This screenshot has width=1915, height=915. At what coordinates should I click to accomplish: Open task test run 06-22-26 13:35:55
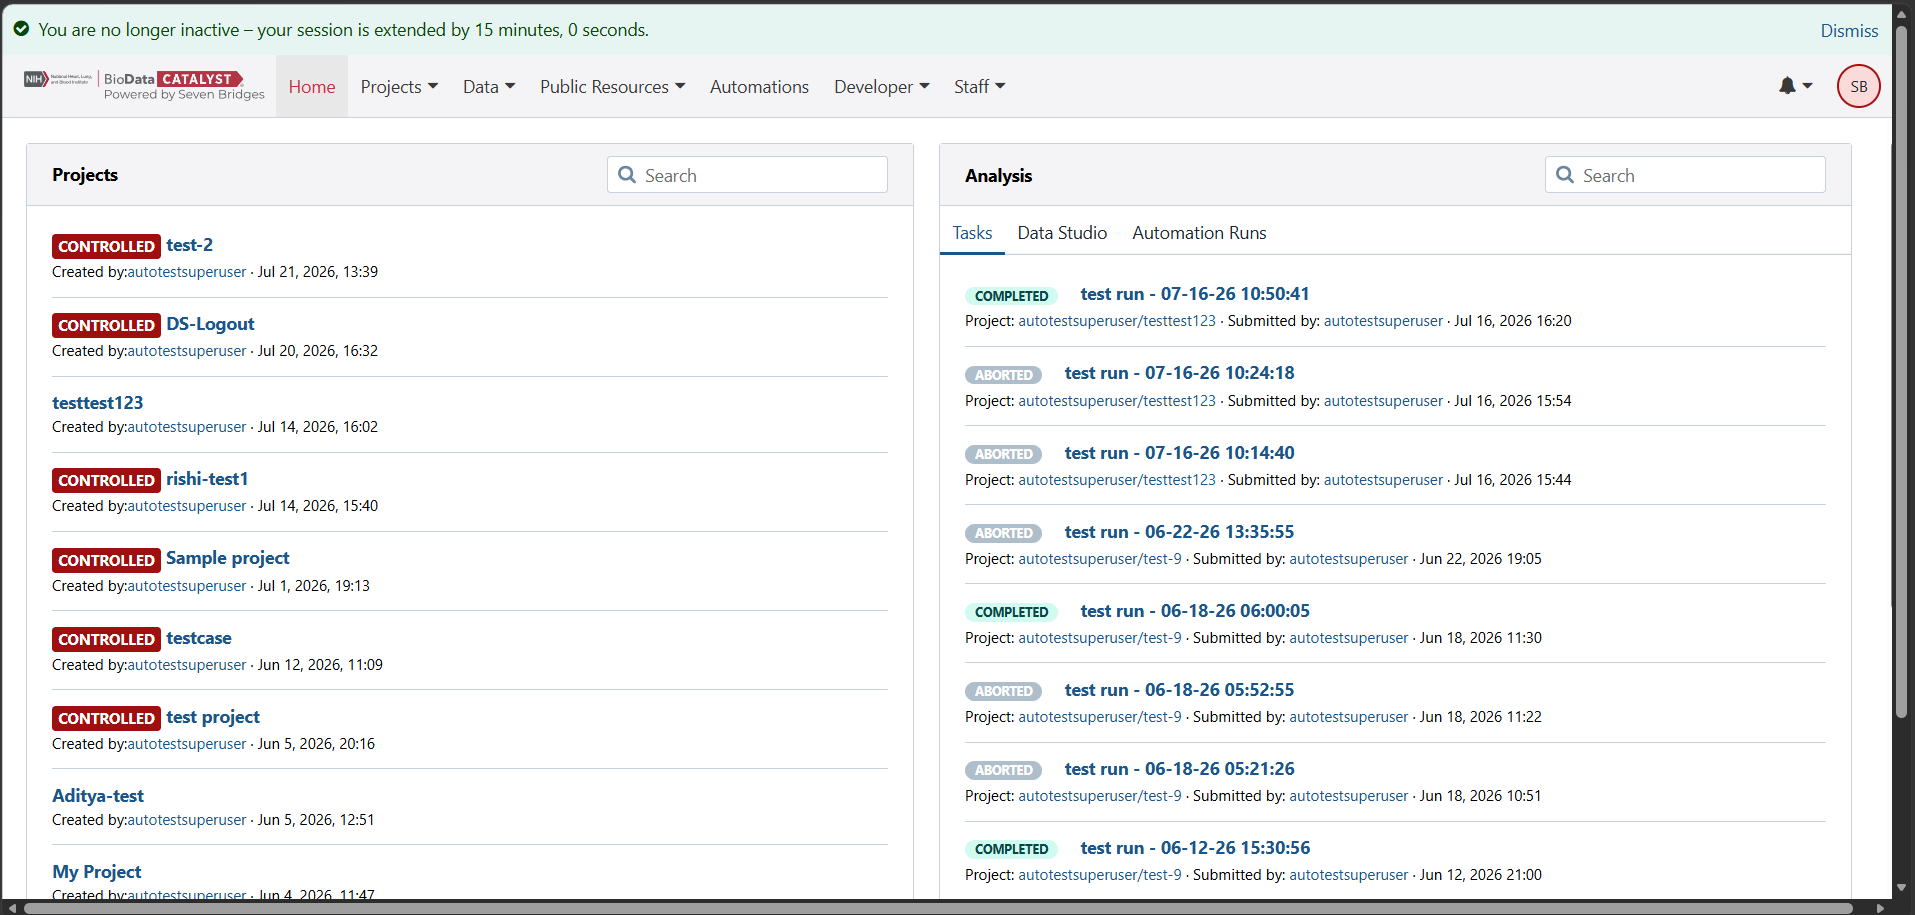tap(1179, 532)
